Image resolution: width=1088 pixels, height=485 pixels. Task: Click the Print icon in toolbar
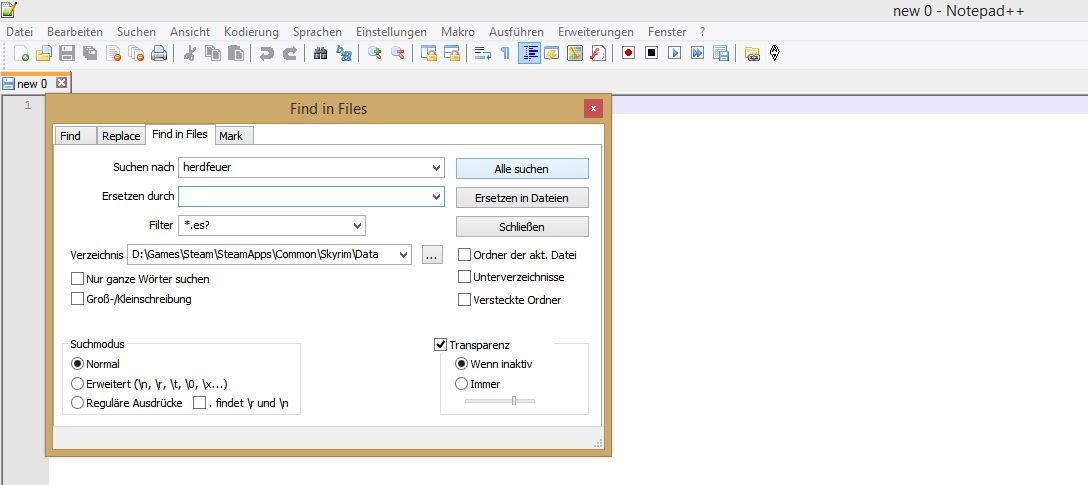158,54
